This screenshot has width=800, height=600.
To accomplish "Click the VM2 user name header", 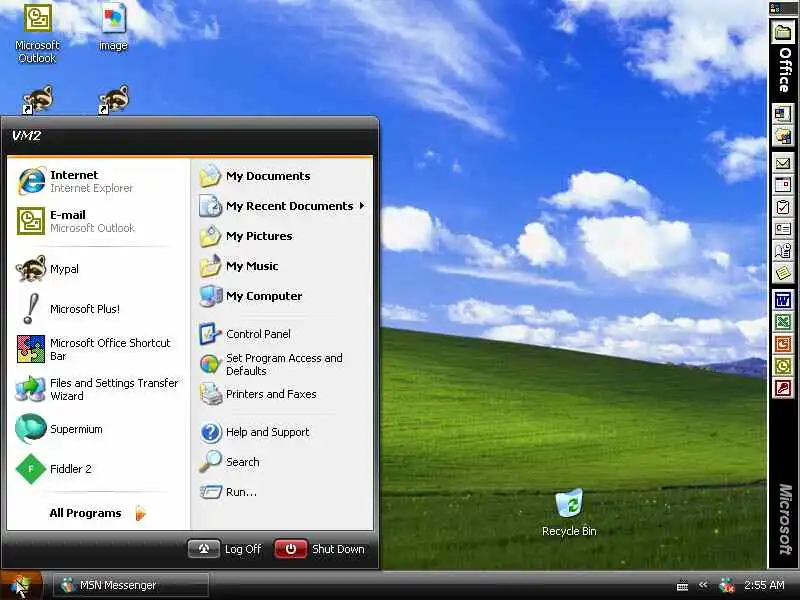I will pos(26,136).
